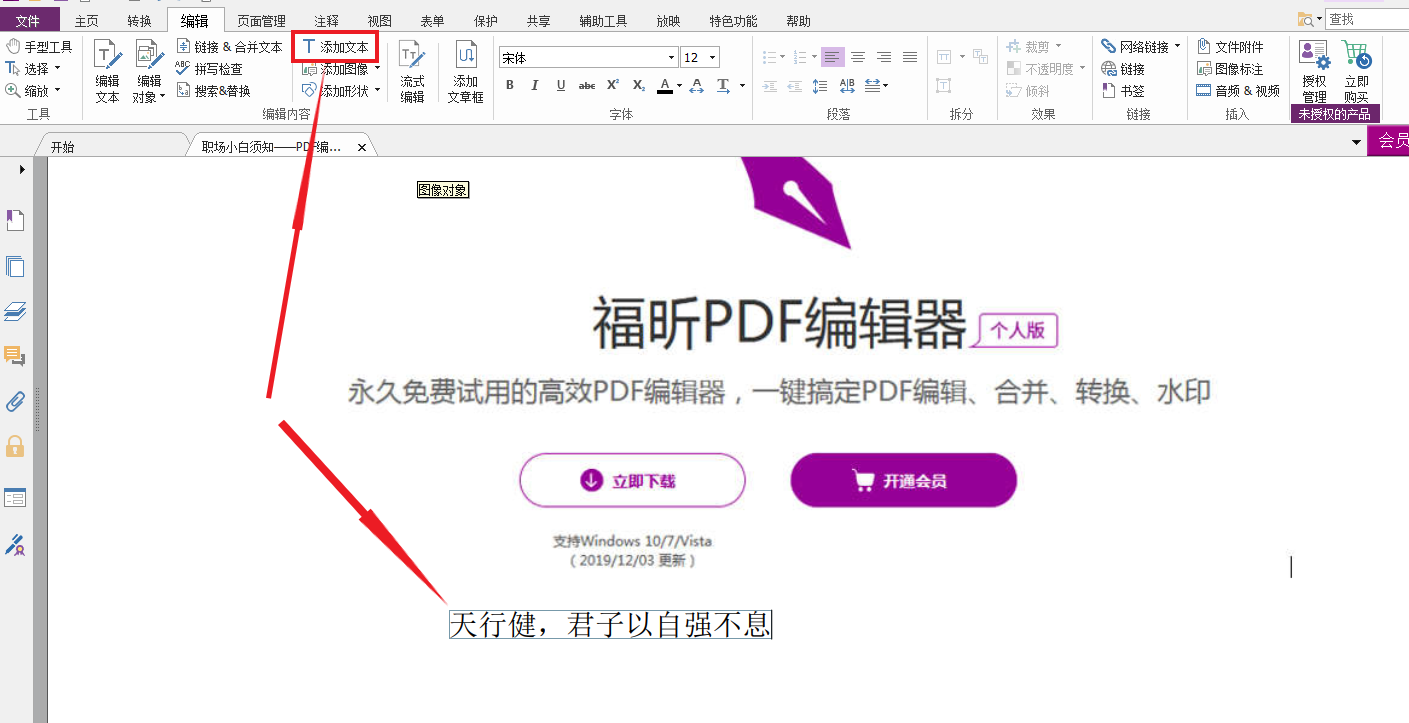1409x723 pixels.
Task: Open the attachments paperclip panel
Action: point(15,402)
